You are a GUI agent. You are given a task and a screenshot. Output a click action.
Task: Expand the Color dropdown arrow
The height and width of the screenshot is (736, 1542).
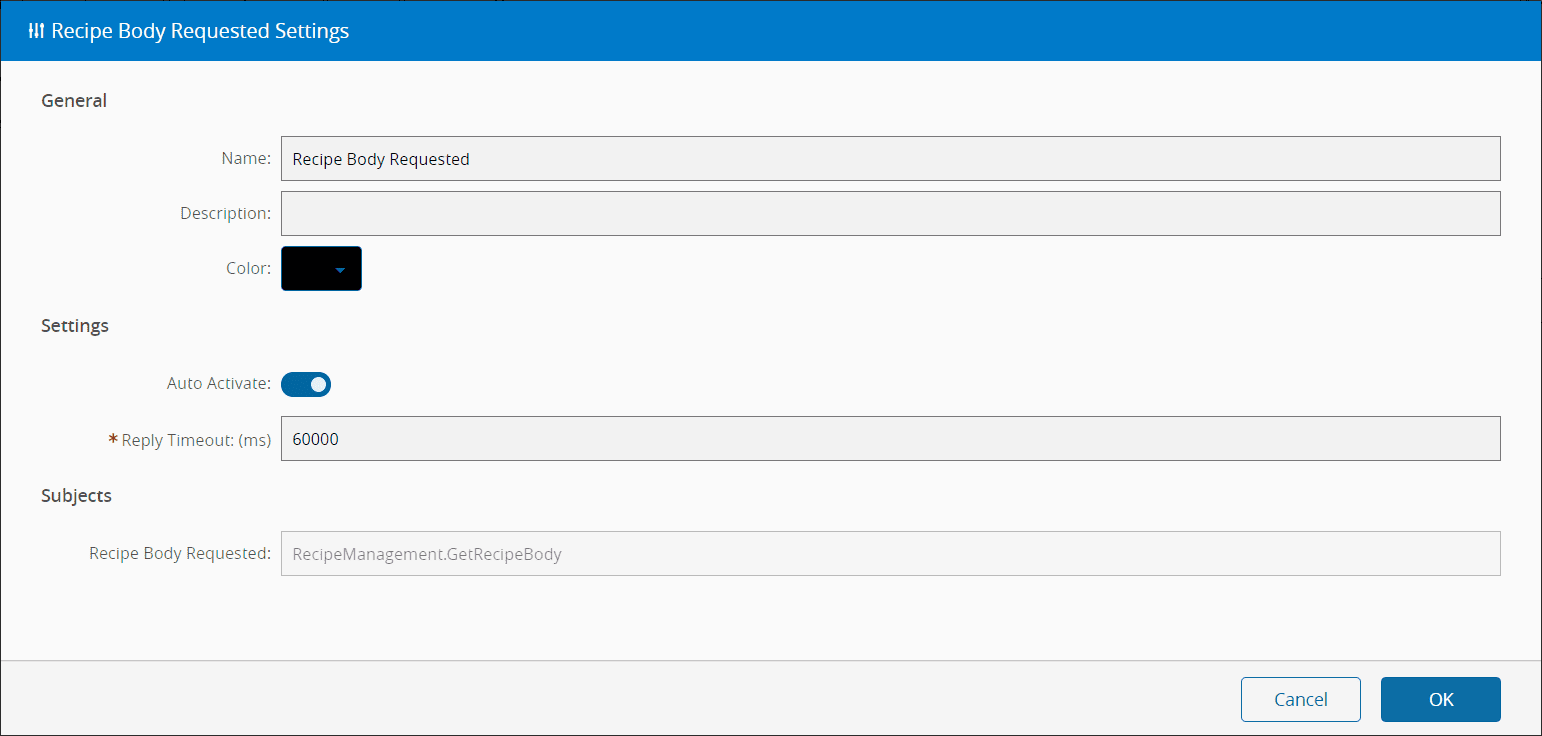(x=341, y=269)
